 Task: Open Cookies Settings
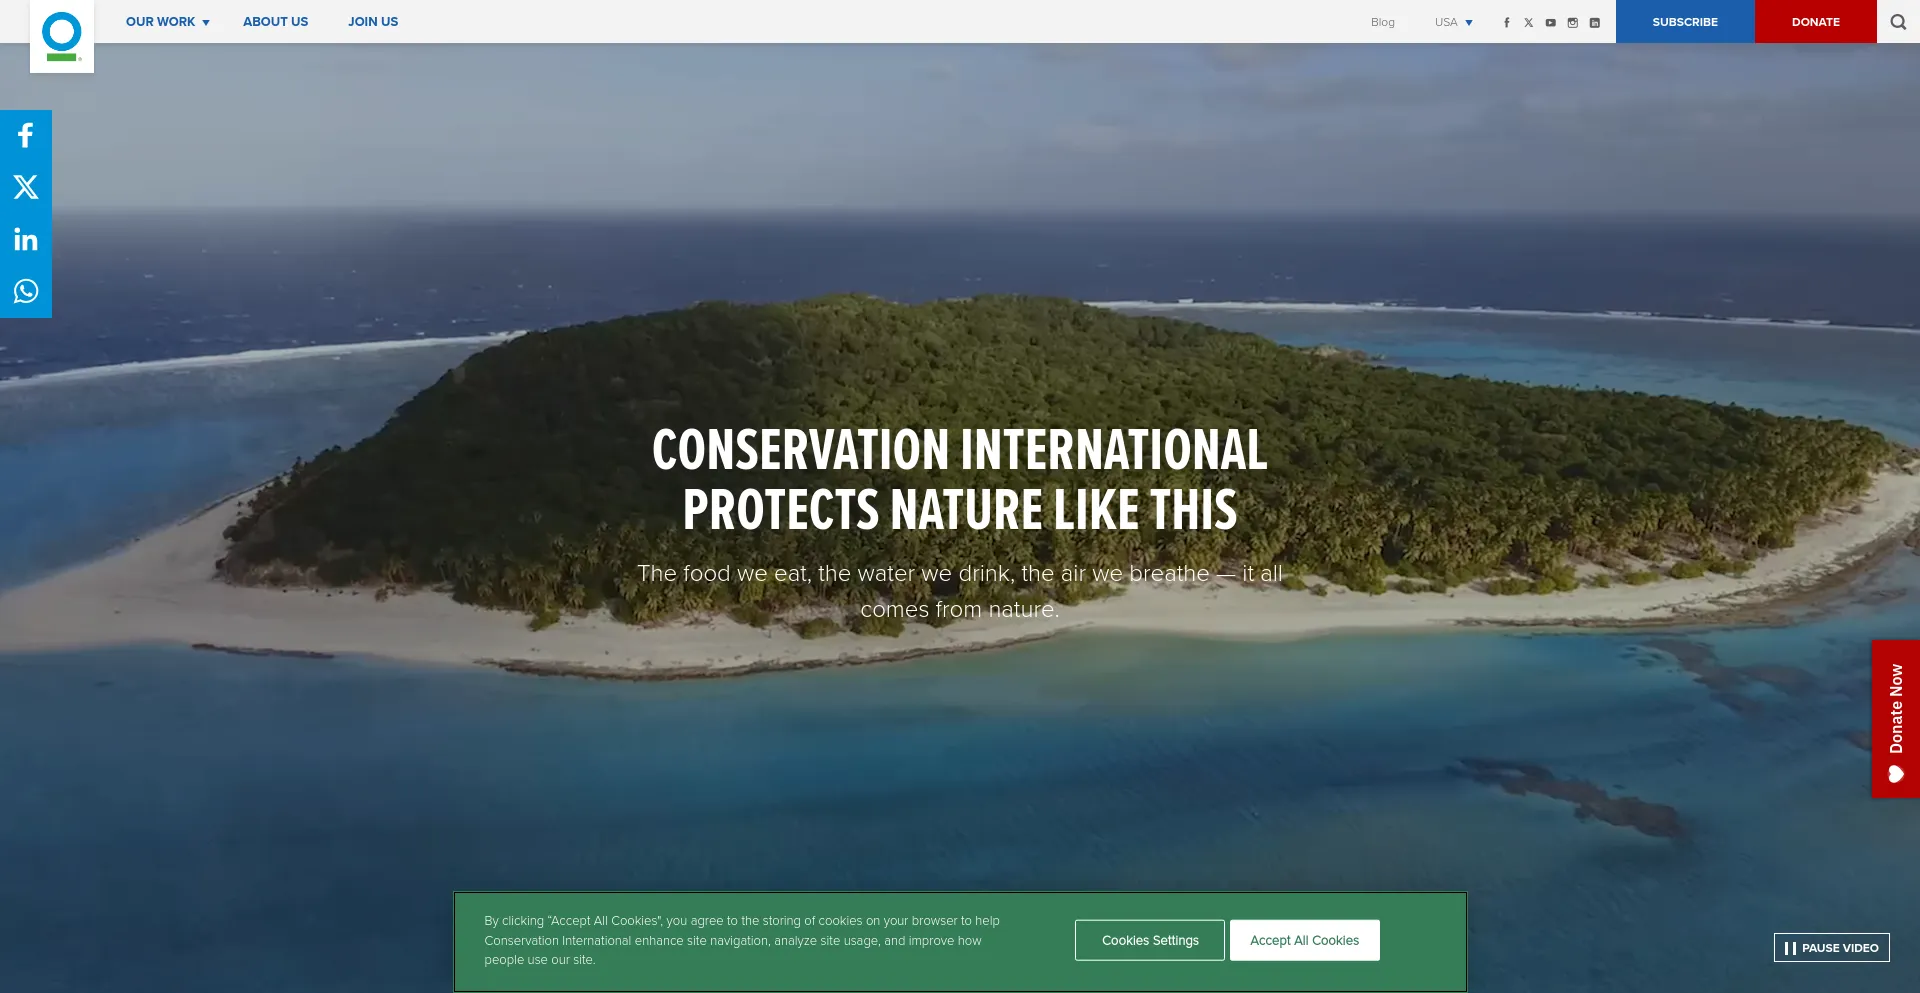(1150, 940)
